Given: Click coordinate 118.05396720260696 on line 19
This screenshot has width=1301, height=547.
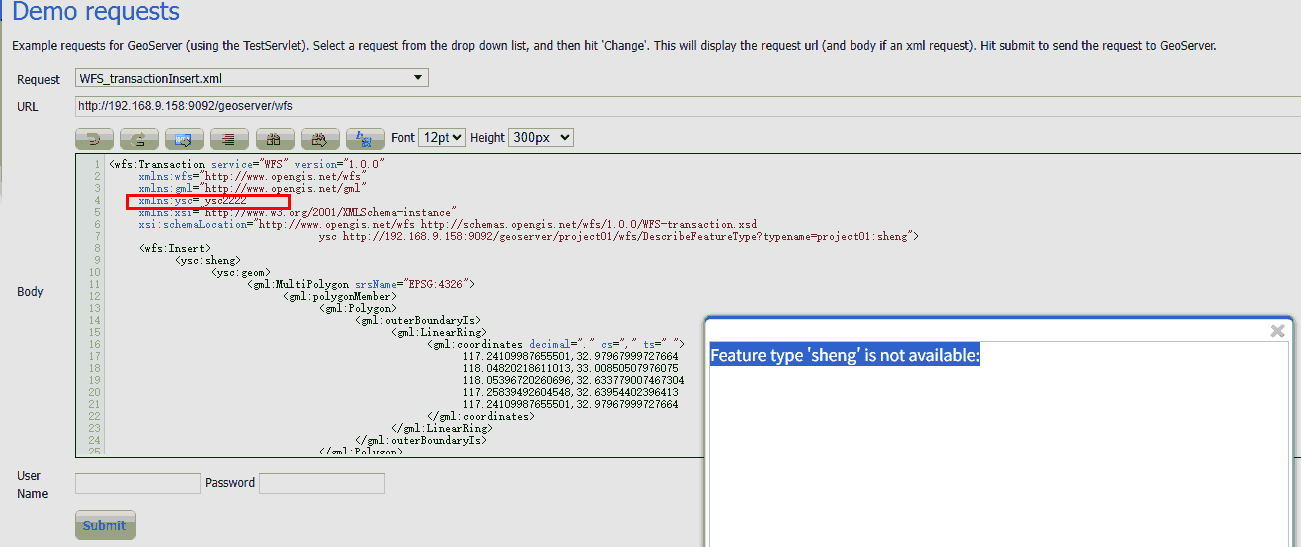Looking at the screenshot, I should point(514,381).
